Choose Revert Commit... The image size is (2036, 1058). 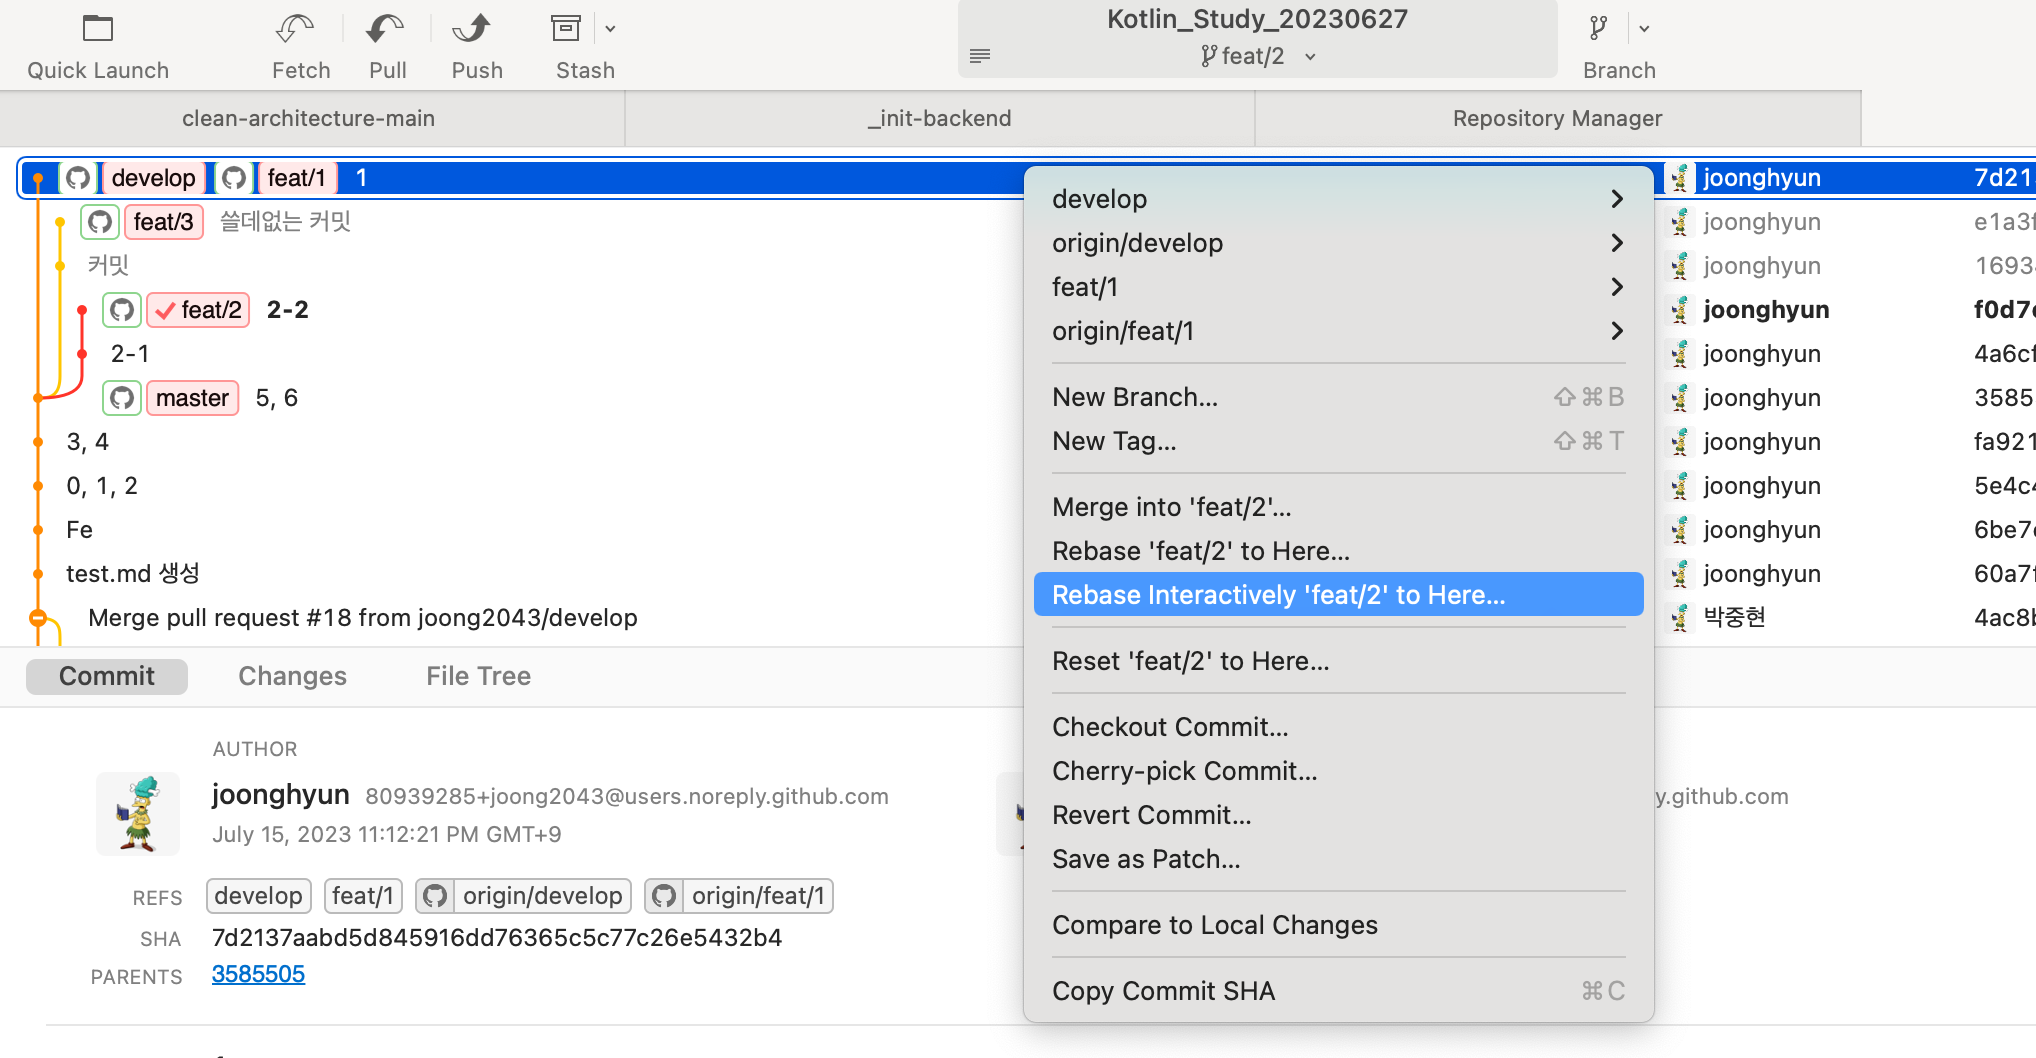click(x=1338, y=815)
